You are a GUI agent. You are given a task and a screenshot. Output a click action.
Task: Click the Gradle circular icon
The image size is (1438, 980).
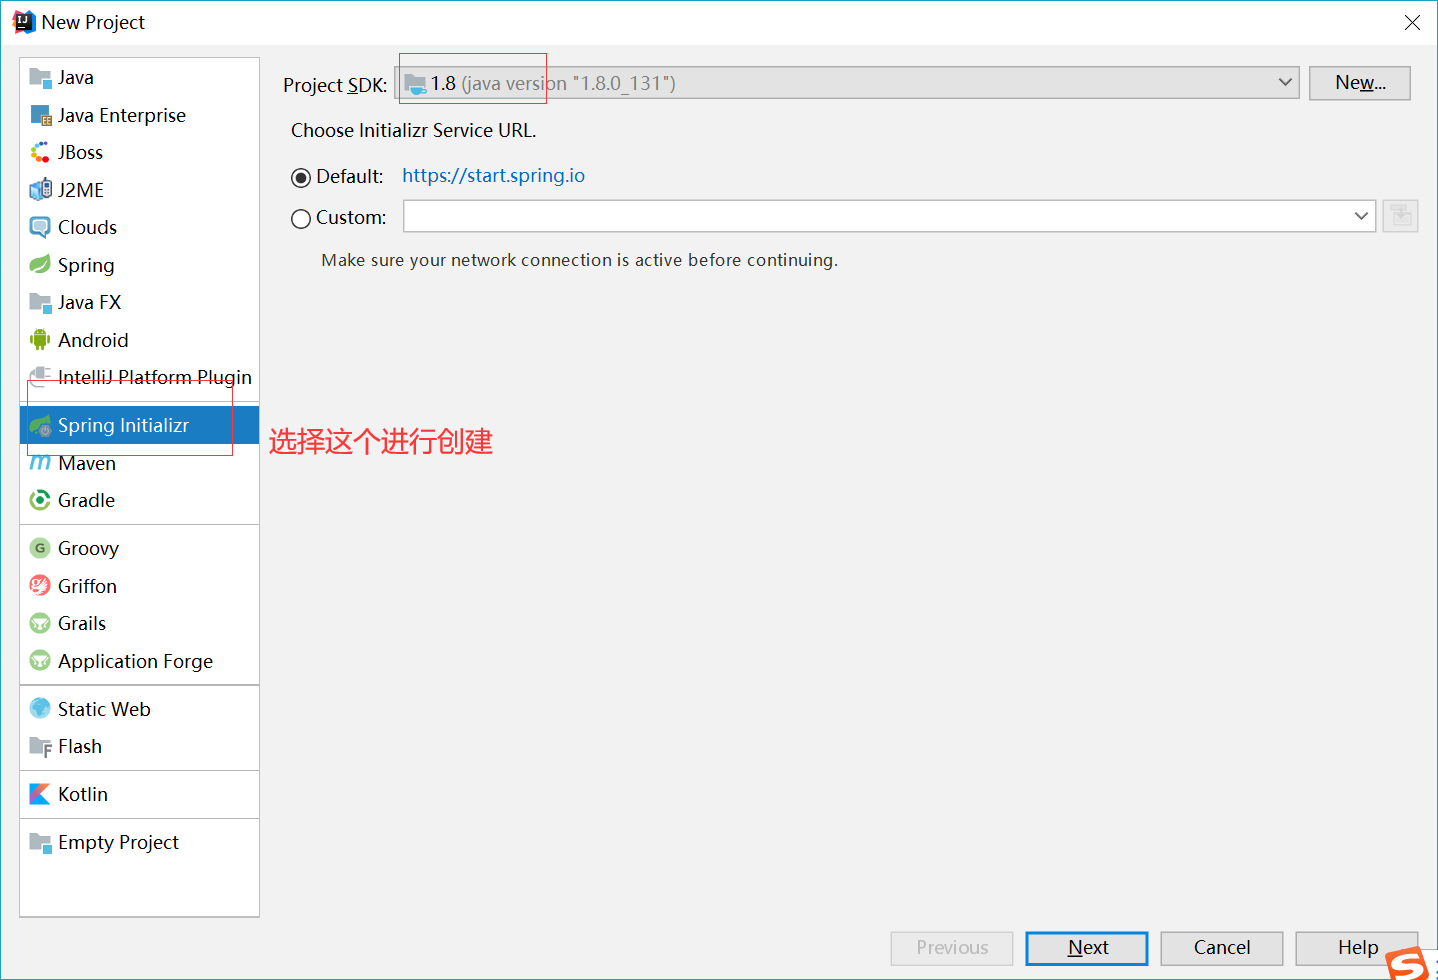coord(40,500)
